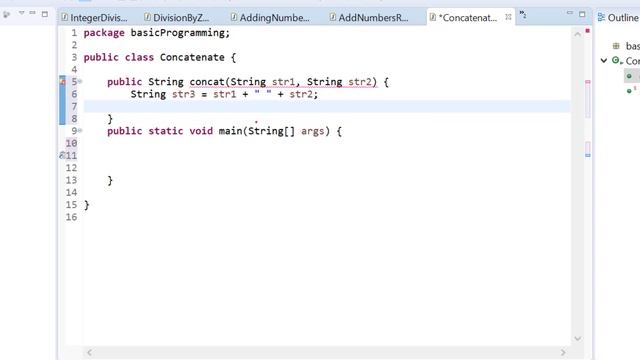This screenshot has width=640, height=360.
Task: Jump to the pink error annotation in overview ruler
Action: pos(588,82)
